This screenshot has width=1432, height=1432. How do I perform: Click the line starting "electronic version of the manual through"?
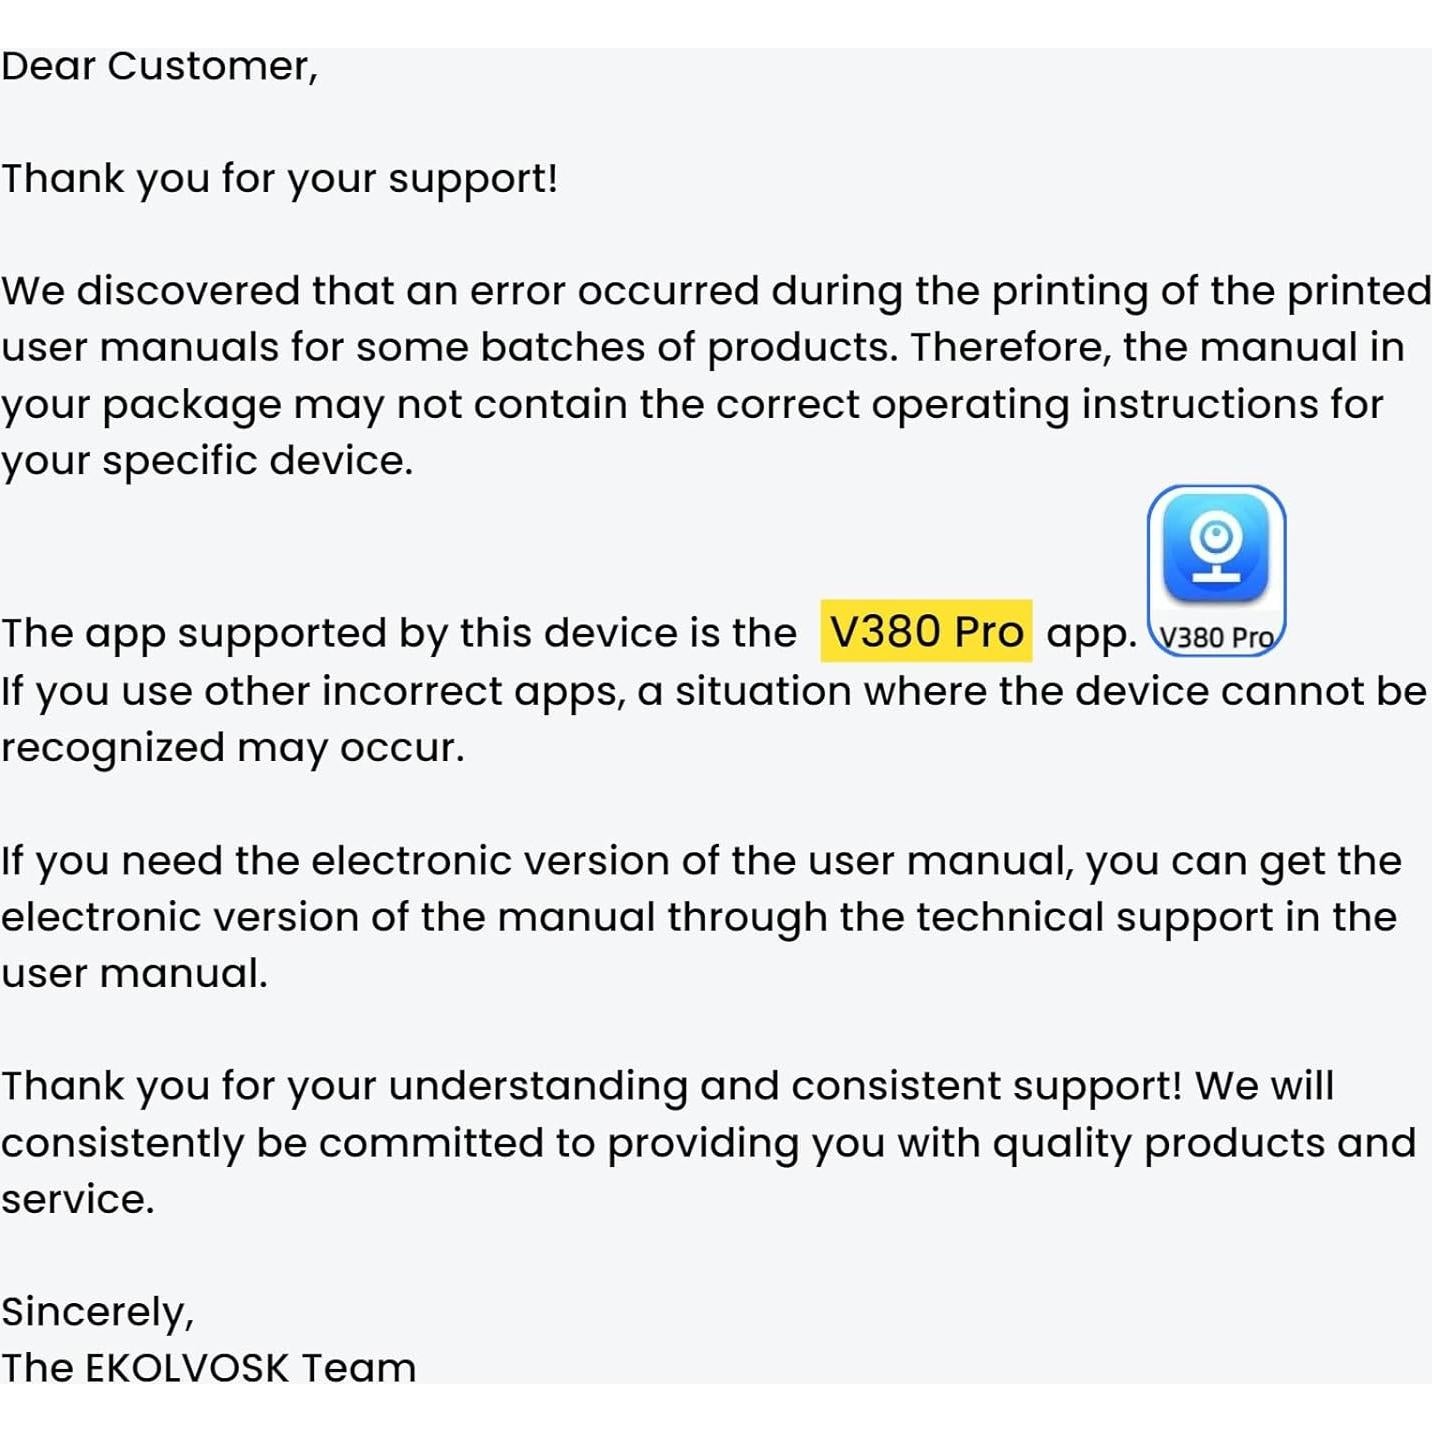(x=698, y=917)
